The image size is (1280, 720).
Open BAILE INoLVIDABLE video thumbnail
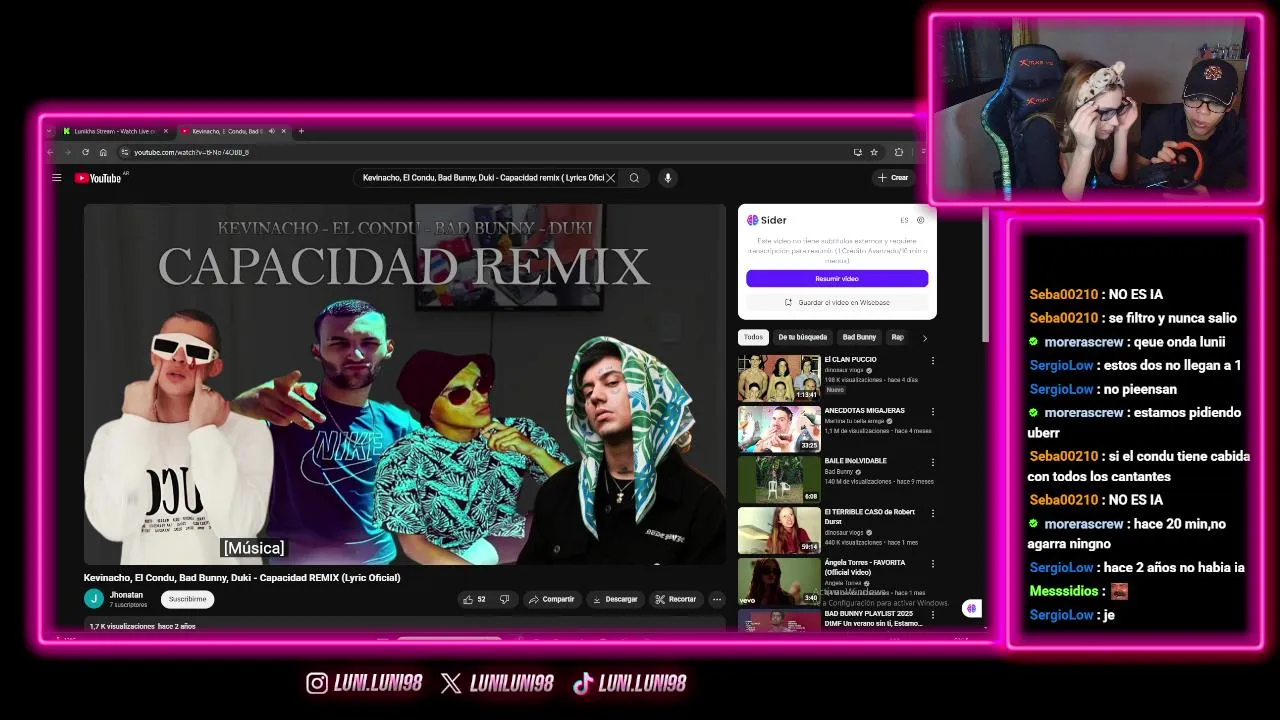pyautogui.click(x=779, y=479)
